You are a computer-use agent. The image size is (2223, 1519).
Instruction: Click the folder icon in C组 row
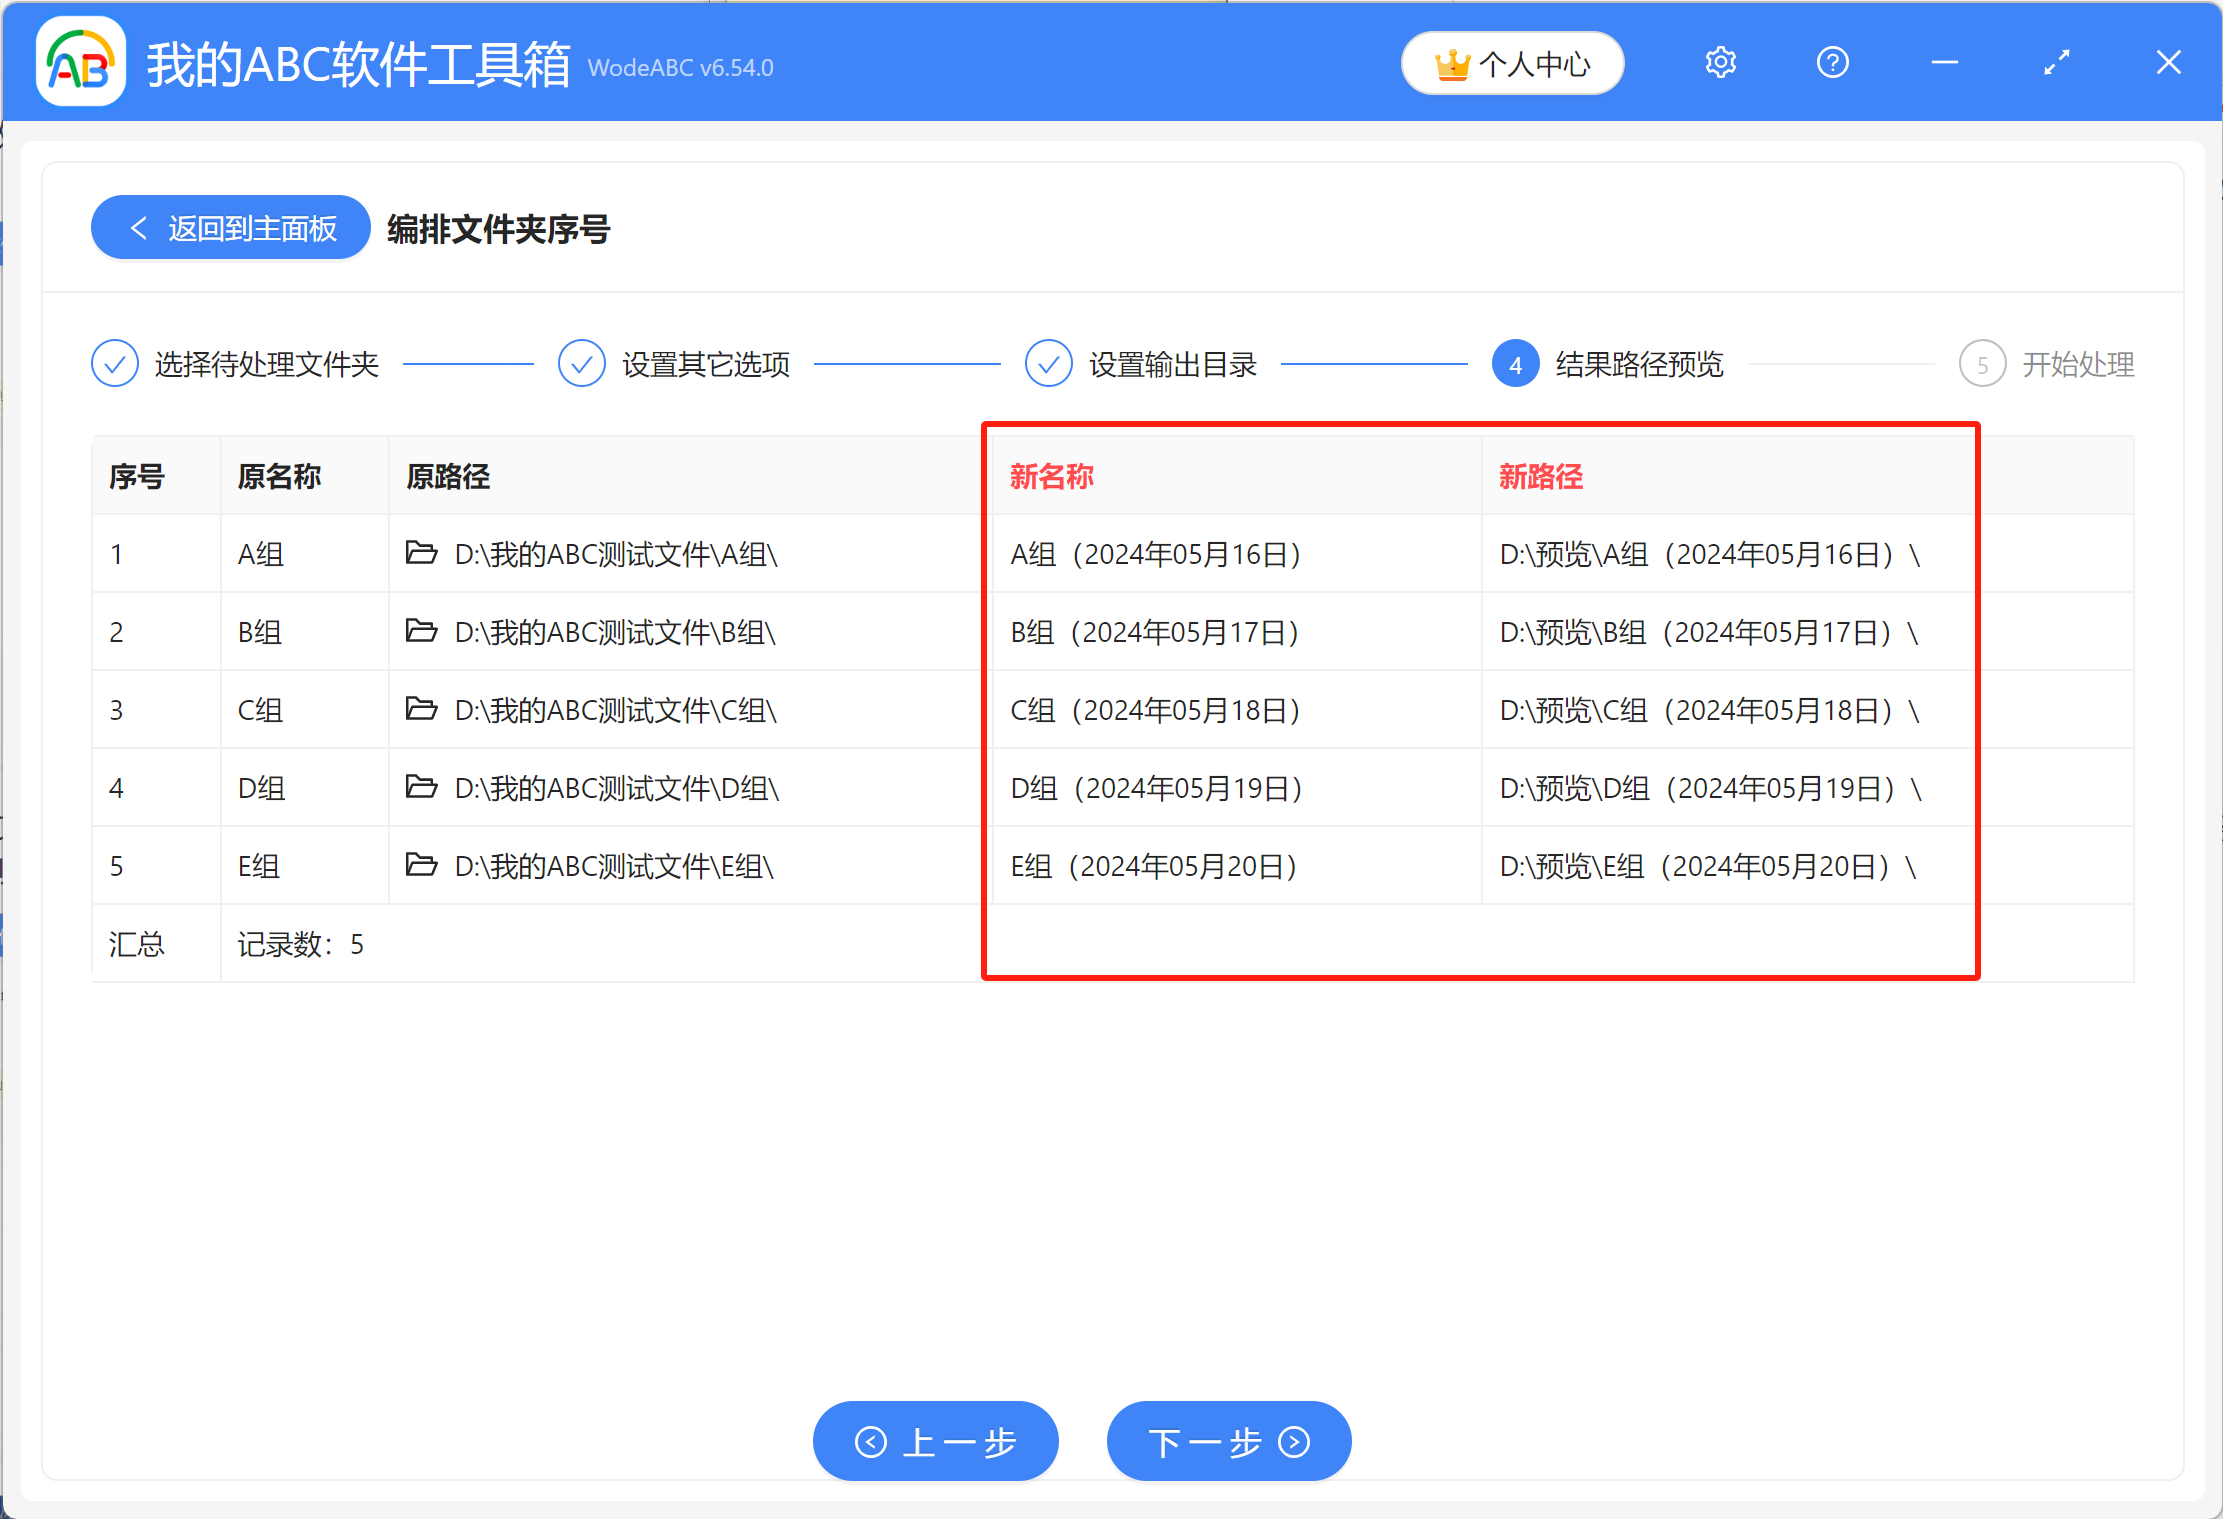click(x=422, y=709)
